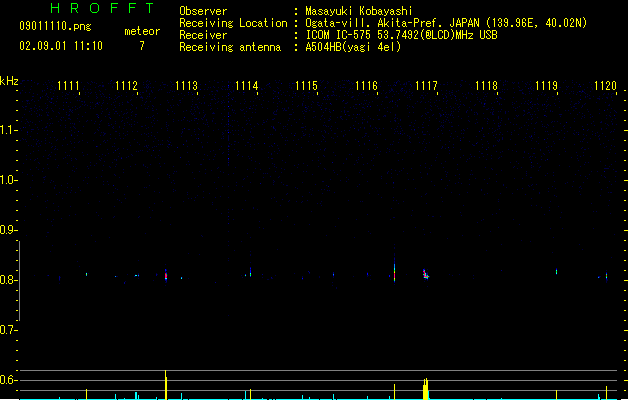Click the 0.7 kHz frequency label
629x400 pixels.
click(8, 330)
